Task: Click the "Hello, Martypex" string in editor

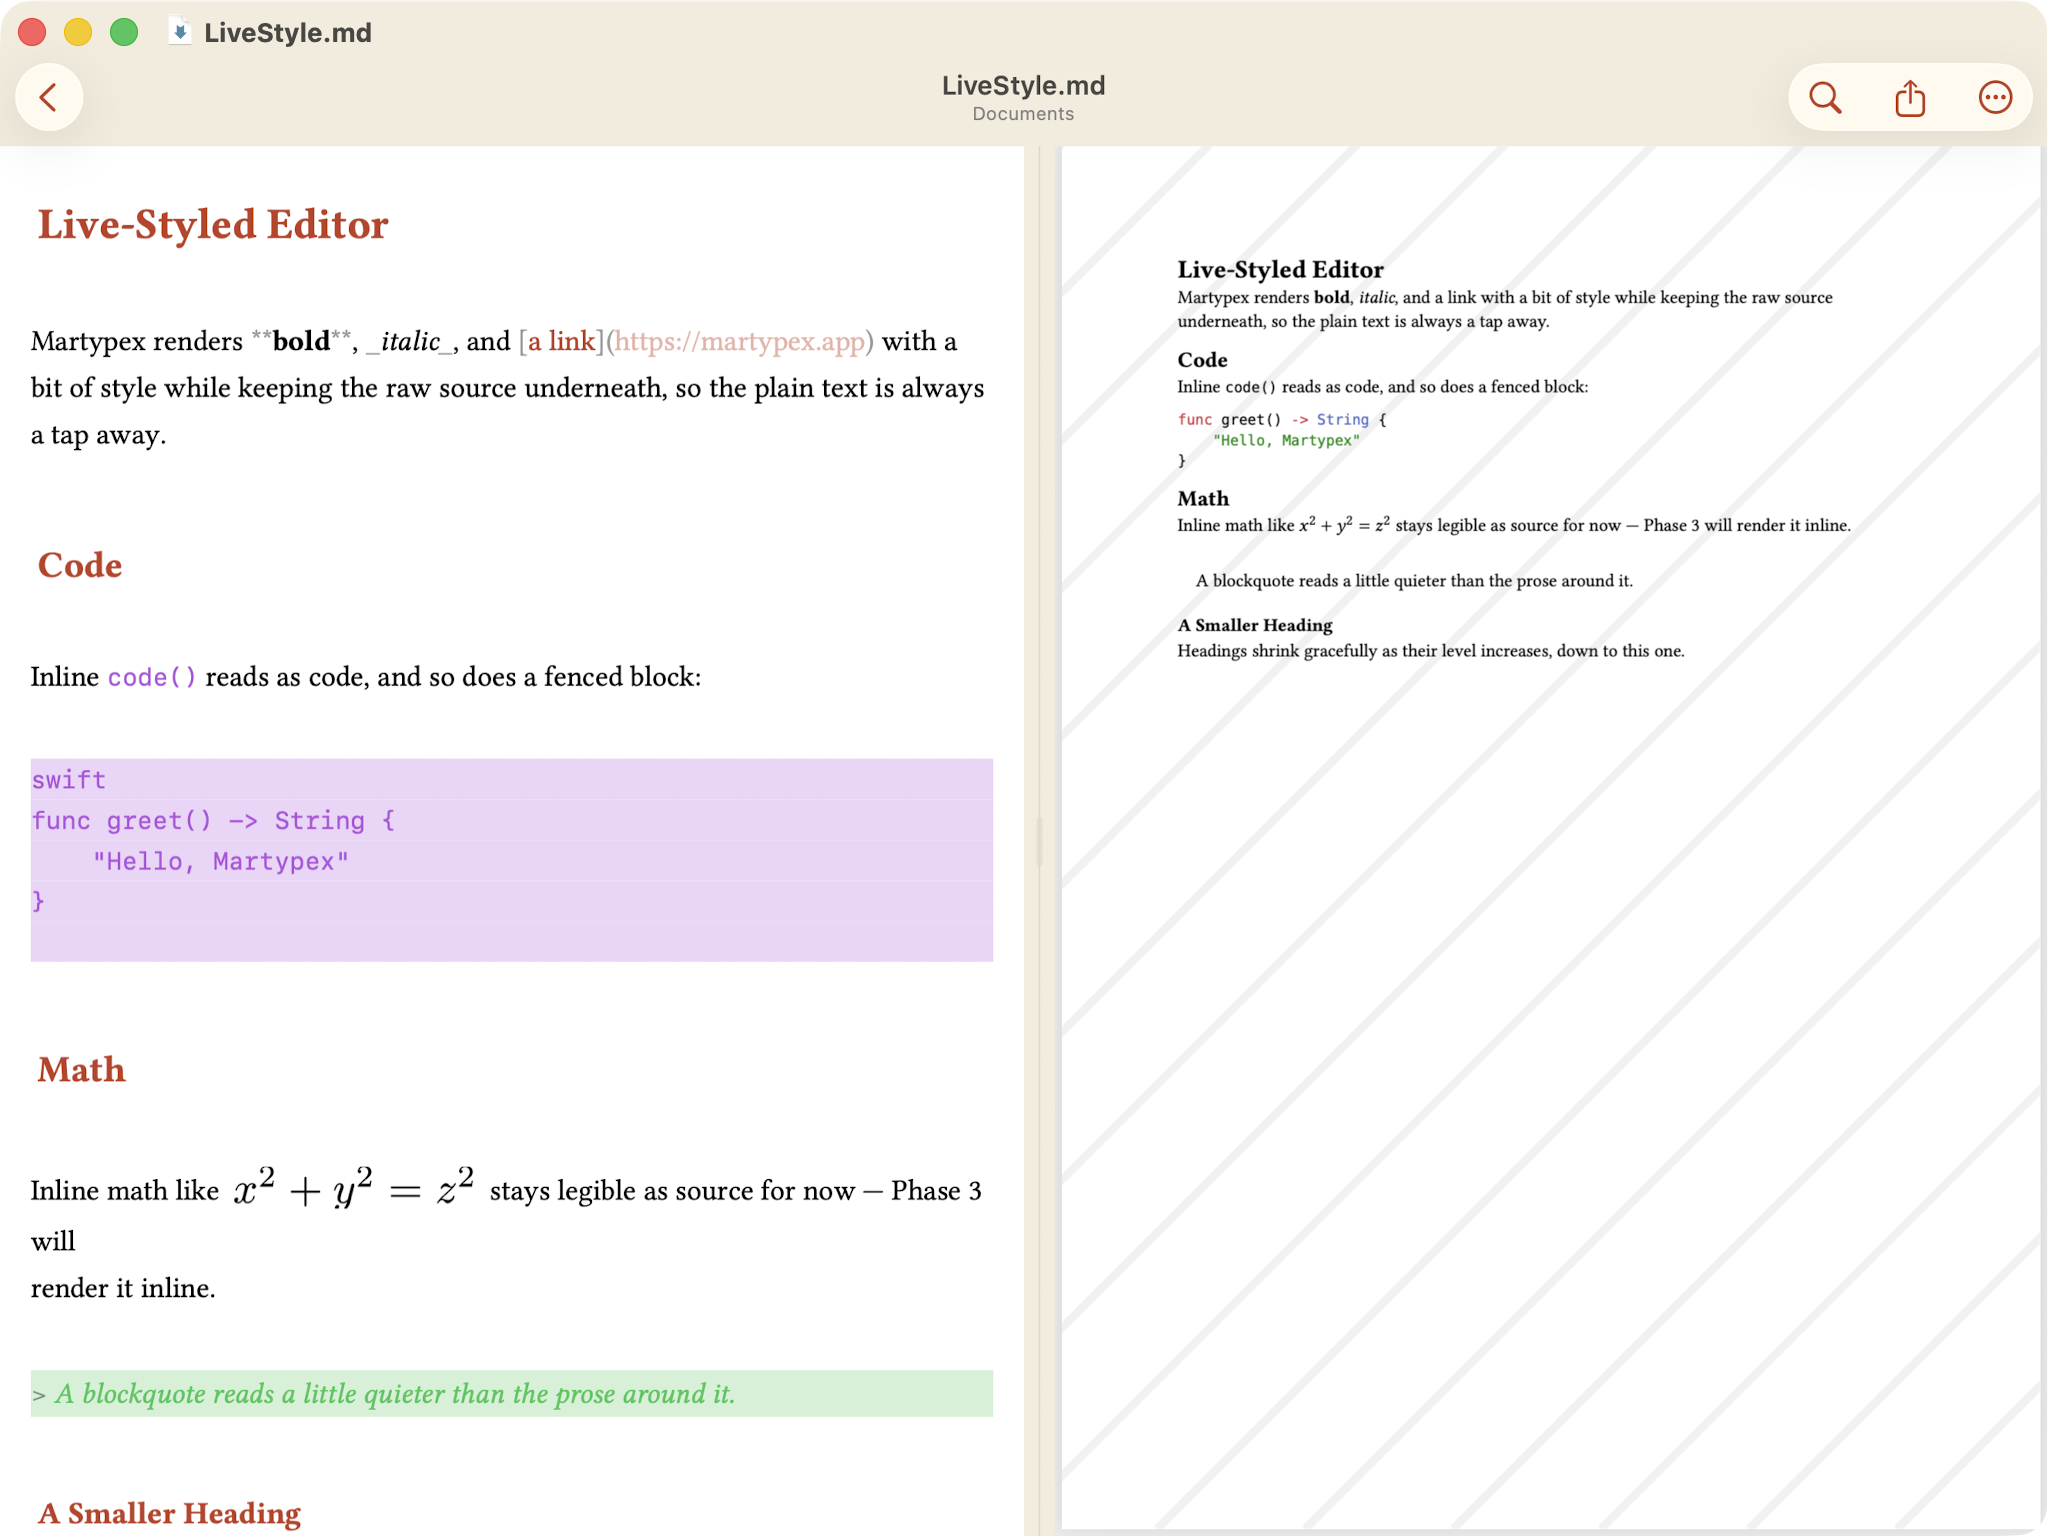Action: (221, 862)
